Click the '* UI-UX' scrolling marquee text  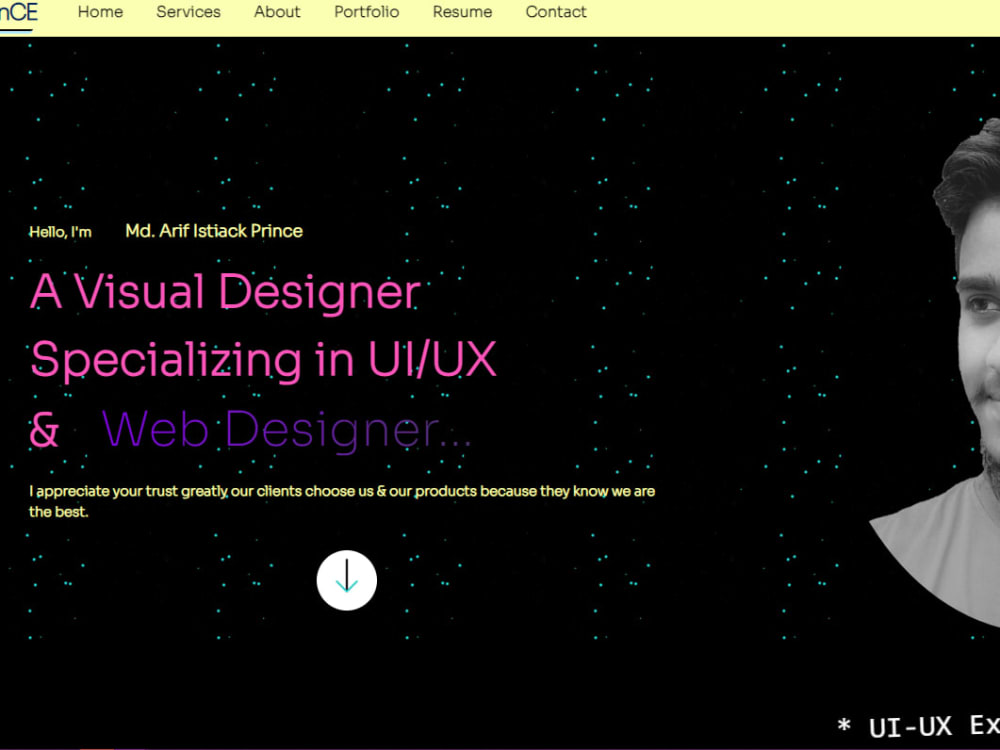point(918,726)
